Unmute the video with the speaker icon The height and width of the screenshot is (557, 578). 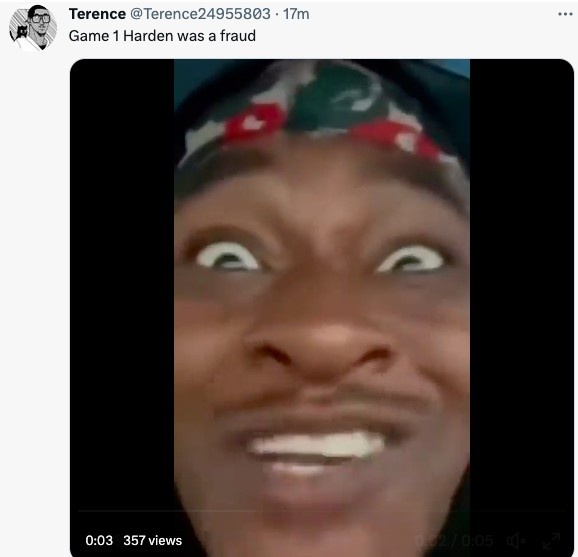point(516,541)
